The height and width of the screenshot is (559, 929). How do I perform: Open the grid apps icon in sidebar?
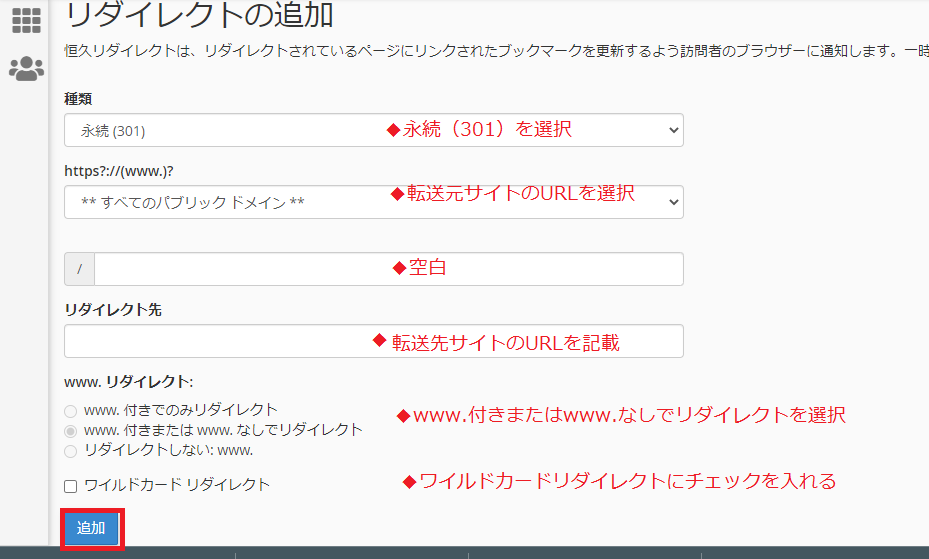pos(26,20)
